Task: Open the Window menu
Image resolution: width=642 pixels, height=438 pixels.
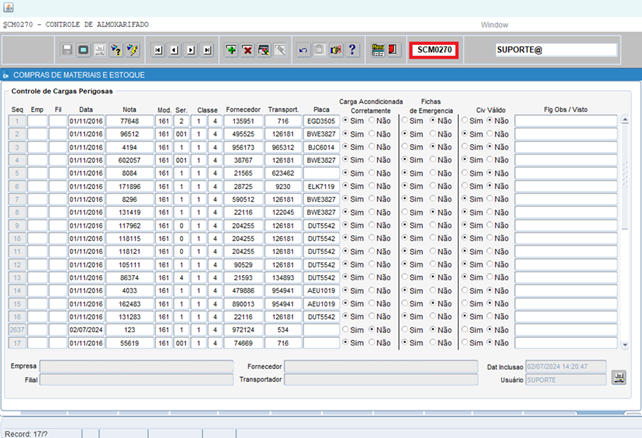Action: click(x=494, y=25)
